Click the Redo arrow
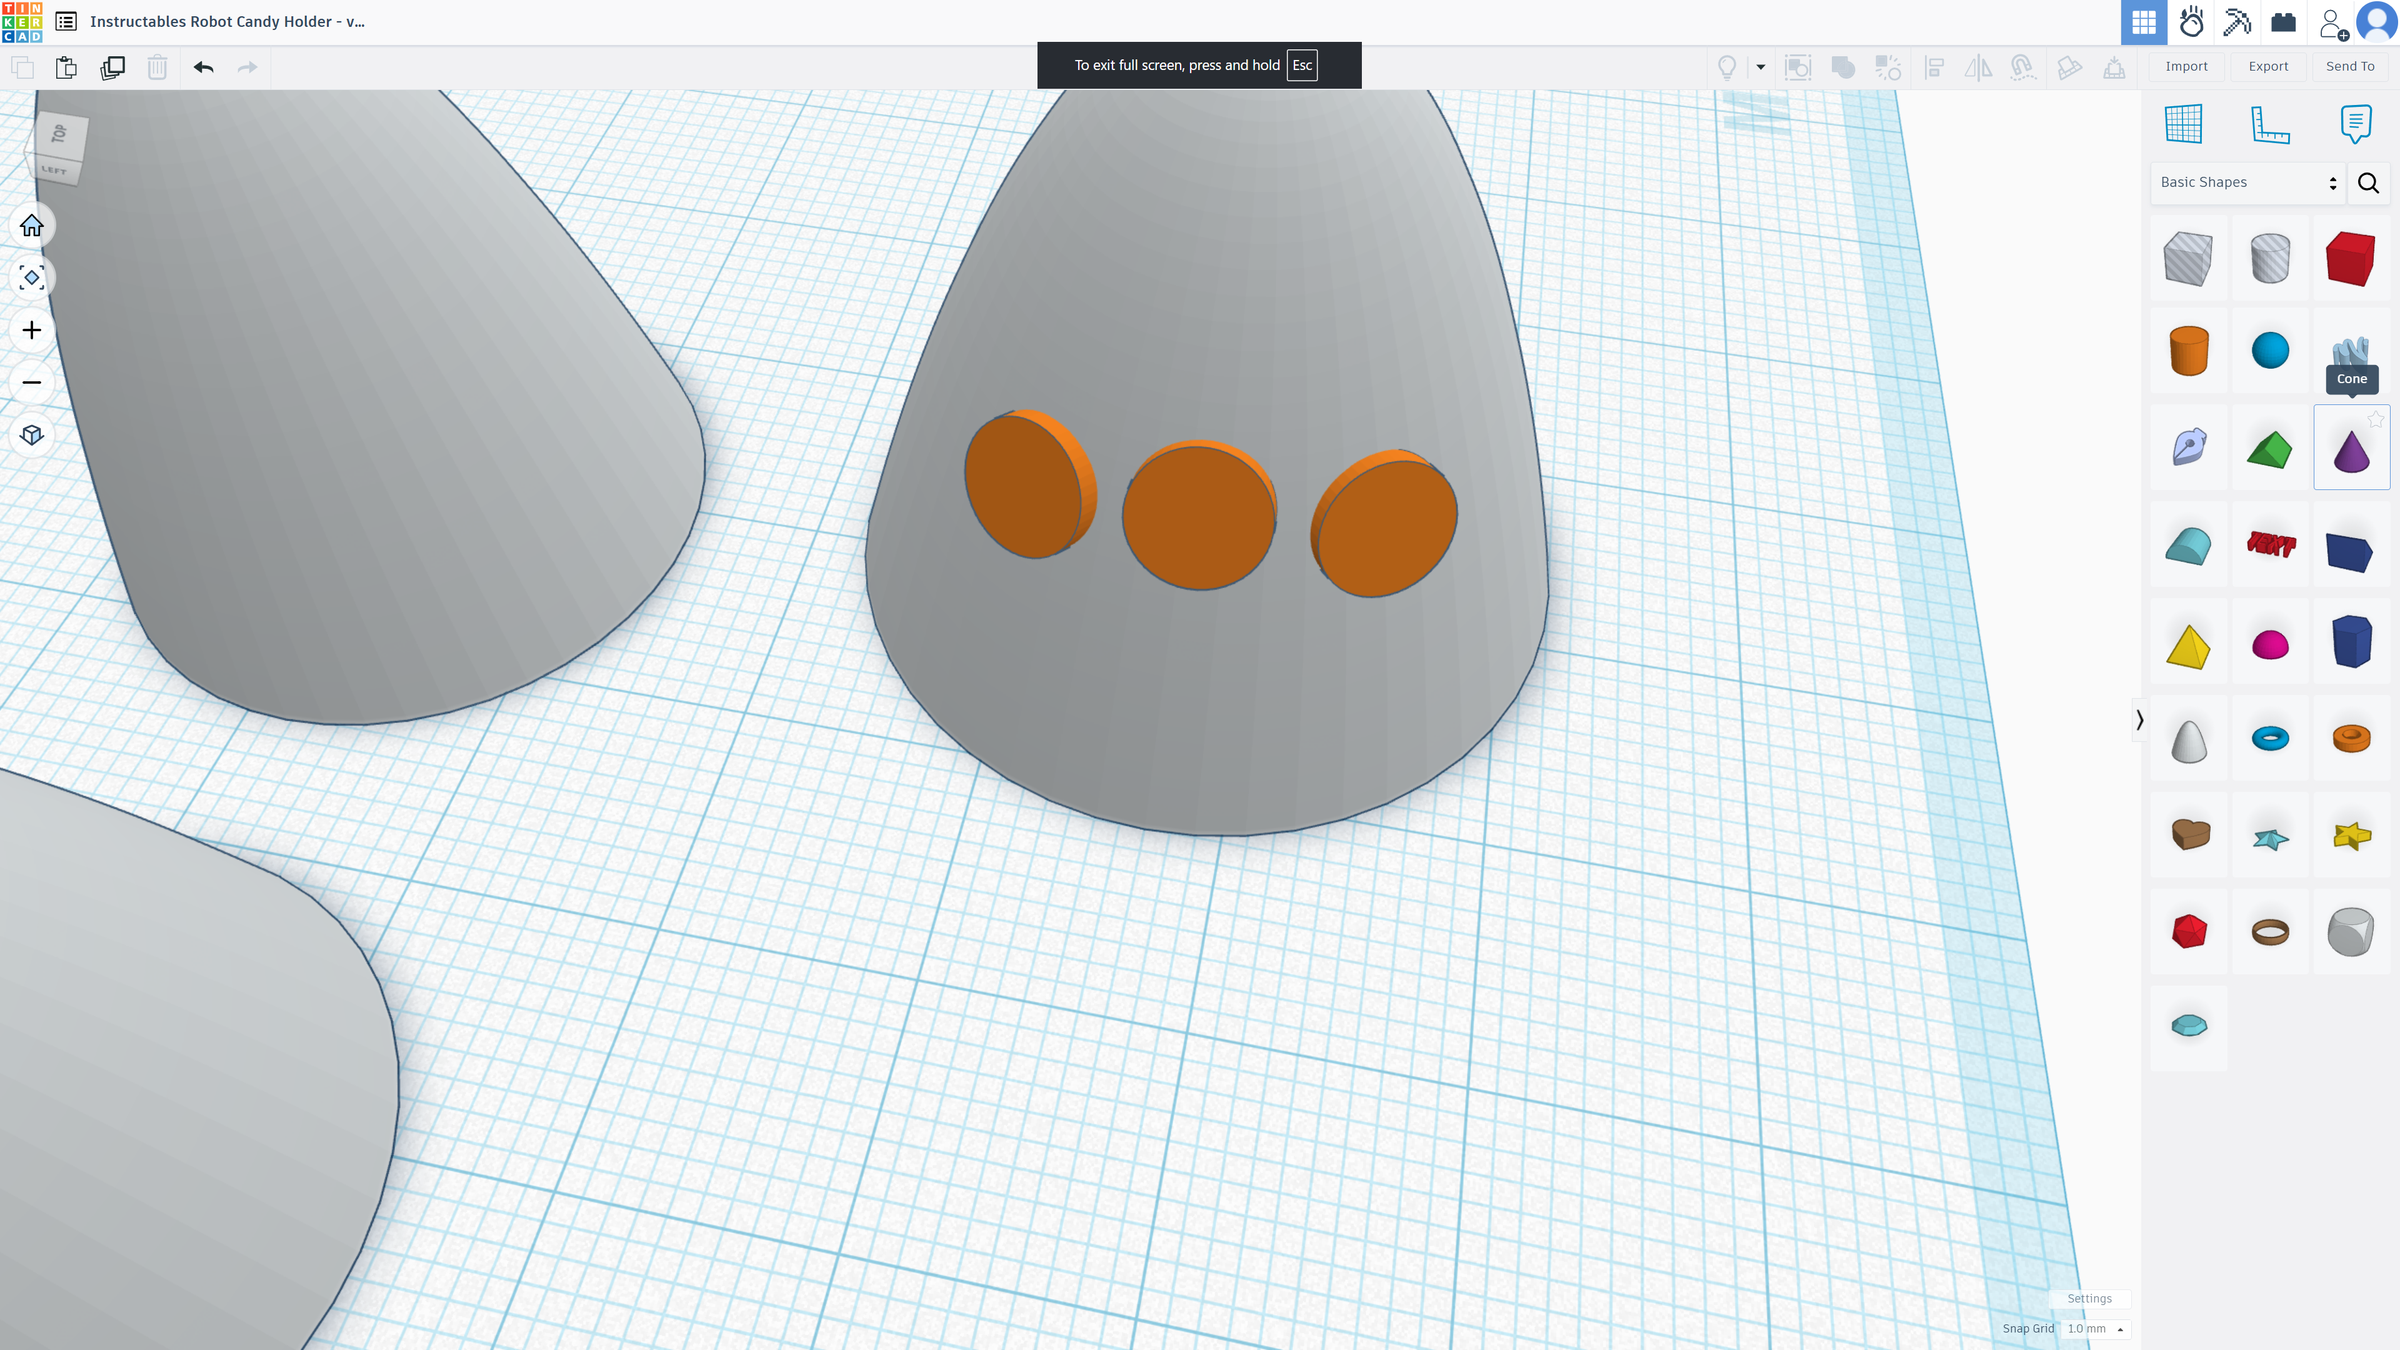This screenshot has height=1350, width=2400. 247,67
